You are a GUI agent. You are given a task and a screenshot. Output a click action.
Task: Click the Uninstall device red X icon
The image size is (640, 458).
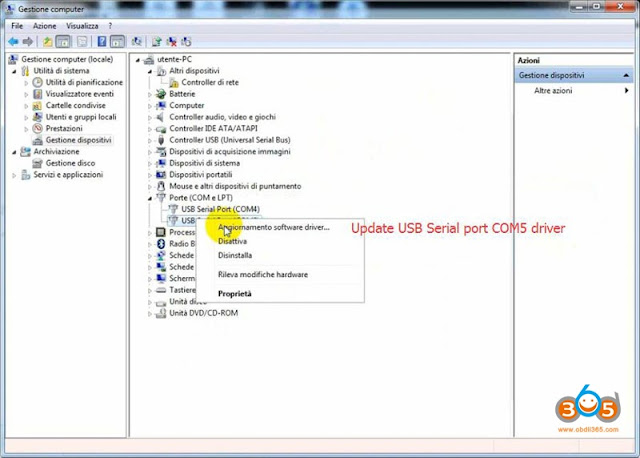tap(171, 41)
